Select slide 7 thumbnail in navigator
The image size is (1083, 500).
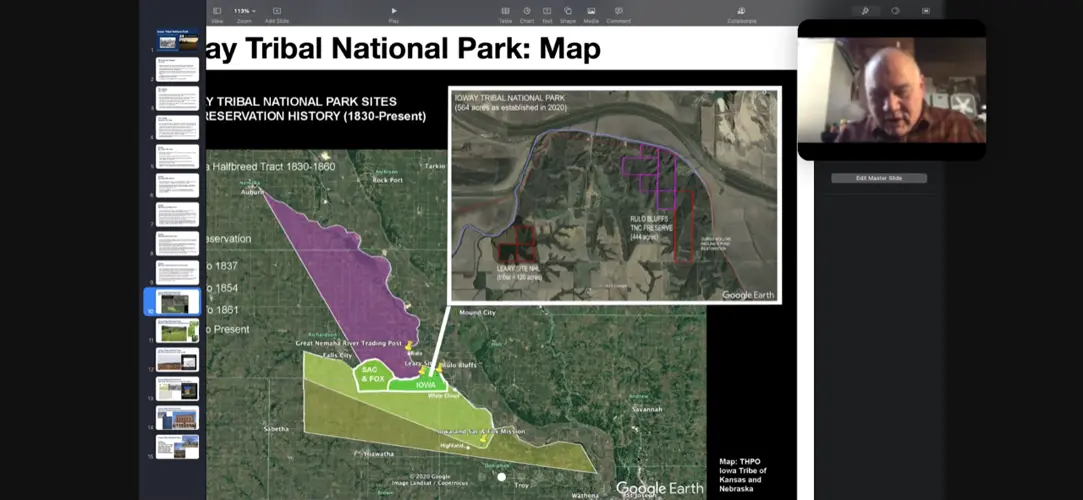(178, 214)
